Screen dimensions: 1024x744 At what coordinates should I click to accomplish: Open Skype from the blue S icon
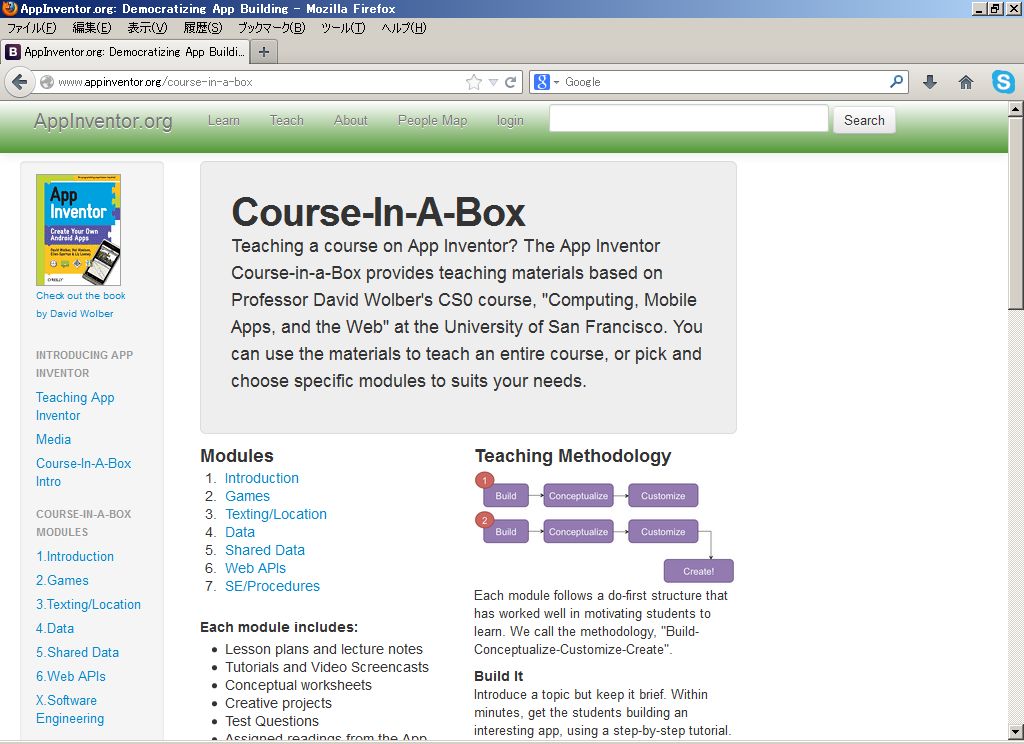tap(1003, 81)
